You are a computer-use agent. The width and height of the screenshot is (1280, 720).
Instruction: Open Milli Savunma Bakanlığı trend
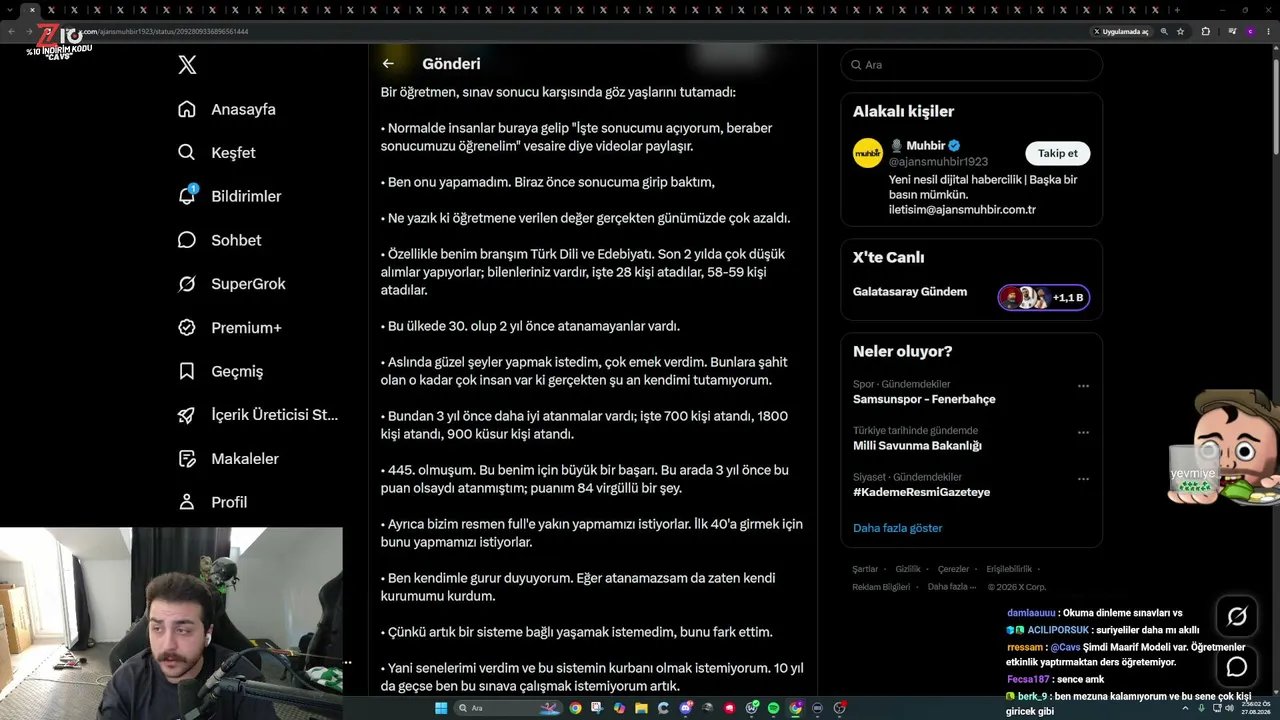pos(917,446)
